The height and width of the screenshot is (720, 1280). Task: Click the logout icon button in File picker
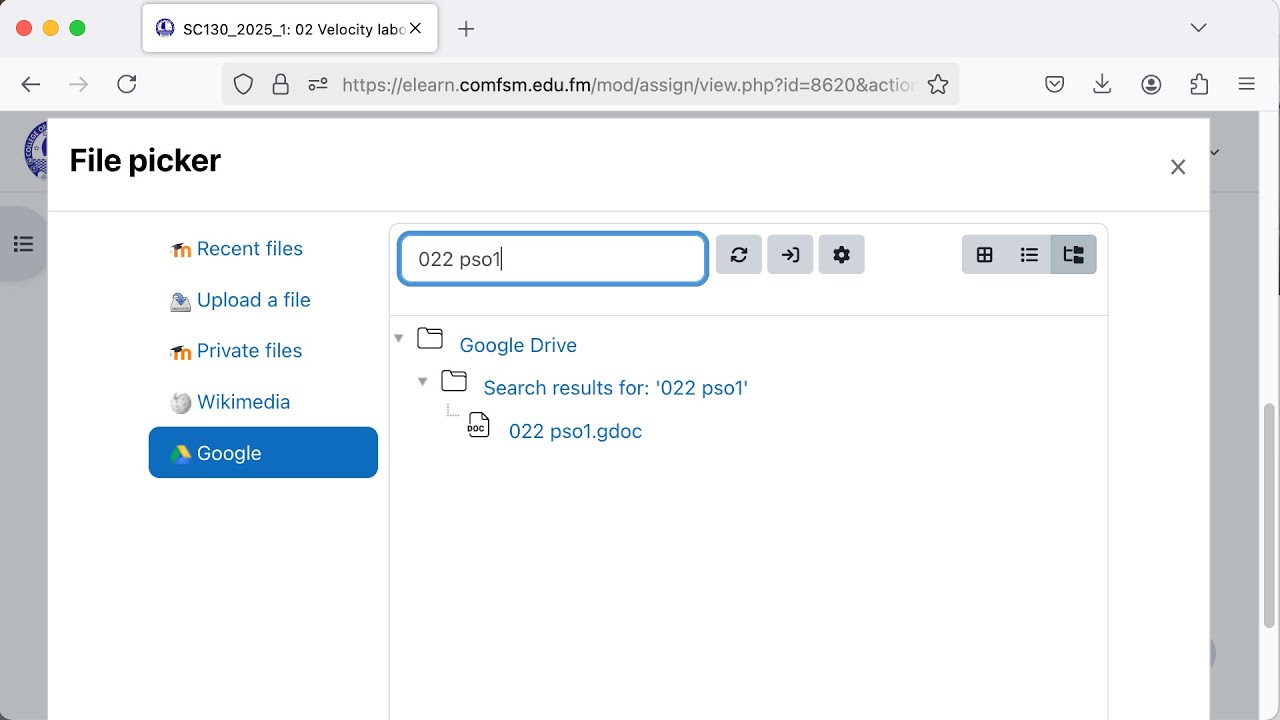tap(790, 255)
